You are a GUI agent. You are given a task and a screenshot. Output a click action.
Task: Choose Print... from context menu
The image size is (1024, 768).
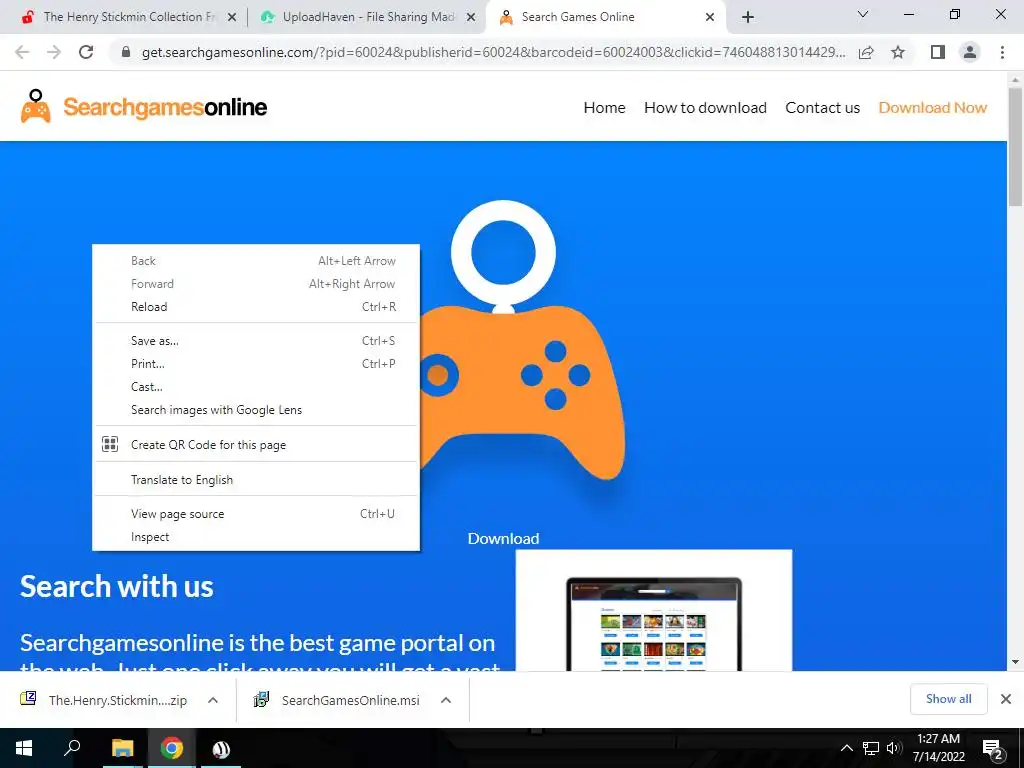(x=256, y=364)
